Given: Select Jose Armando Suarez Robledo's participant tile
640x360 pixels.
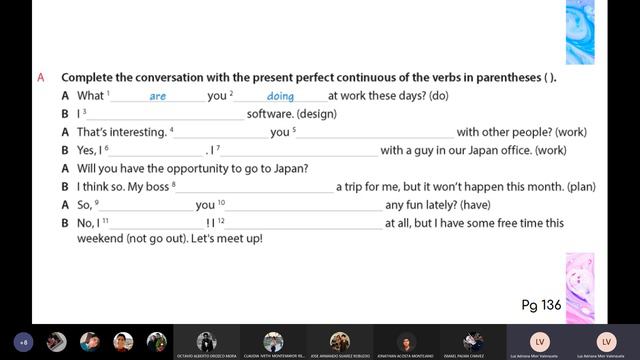Looking at the screenshot, I should (340, 342).
